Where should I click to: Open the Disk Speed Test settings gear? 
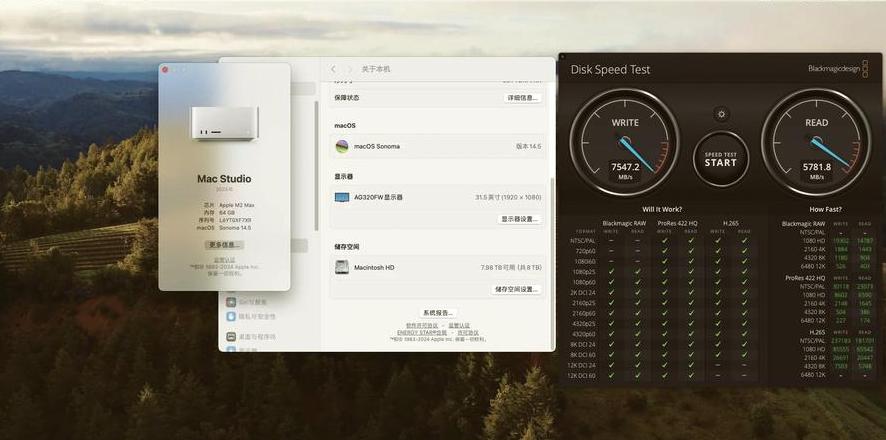click(x=721, y=114)
